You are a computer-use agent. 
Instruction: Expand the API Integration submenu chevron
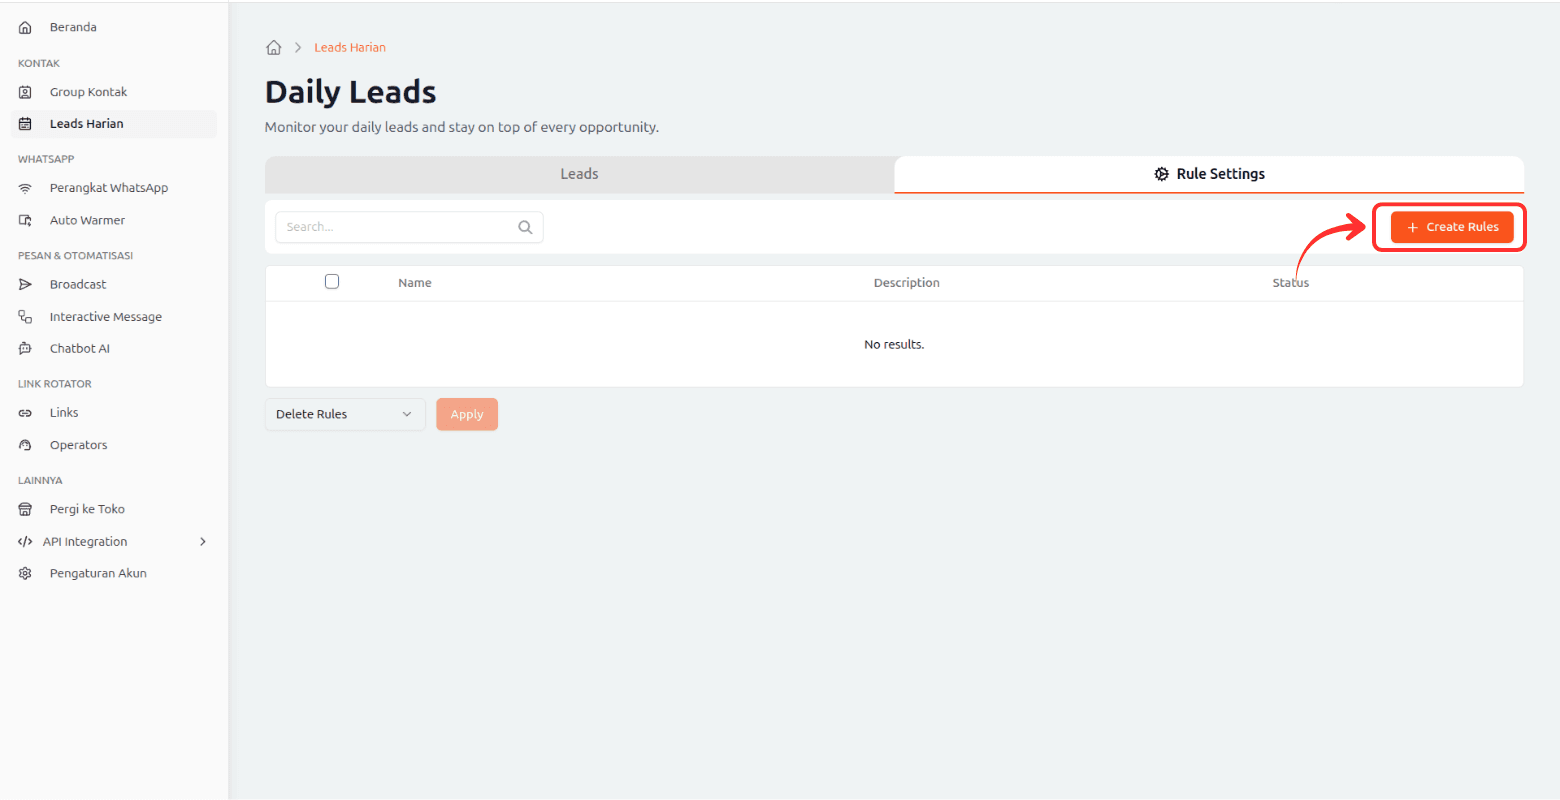[203, 542]
